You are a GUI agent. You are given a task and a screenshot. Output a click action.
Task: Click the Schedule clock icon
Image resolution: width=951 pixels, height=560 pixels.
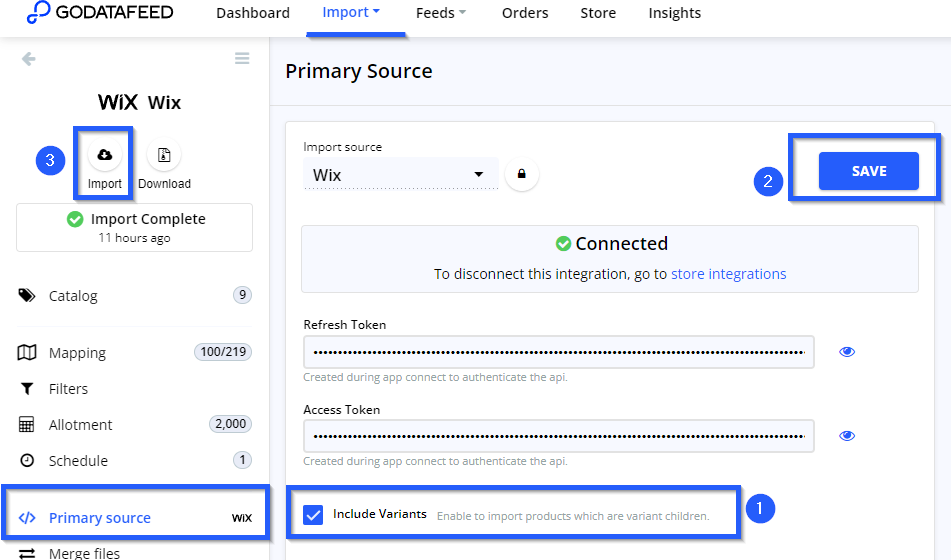click(x=27, y=460)
